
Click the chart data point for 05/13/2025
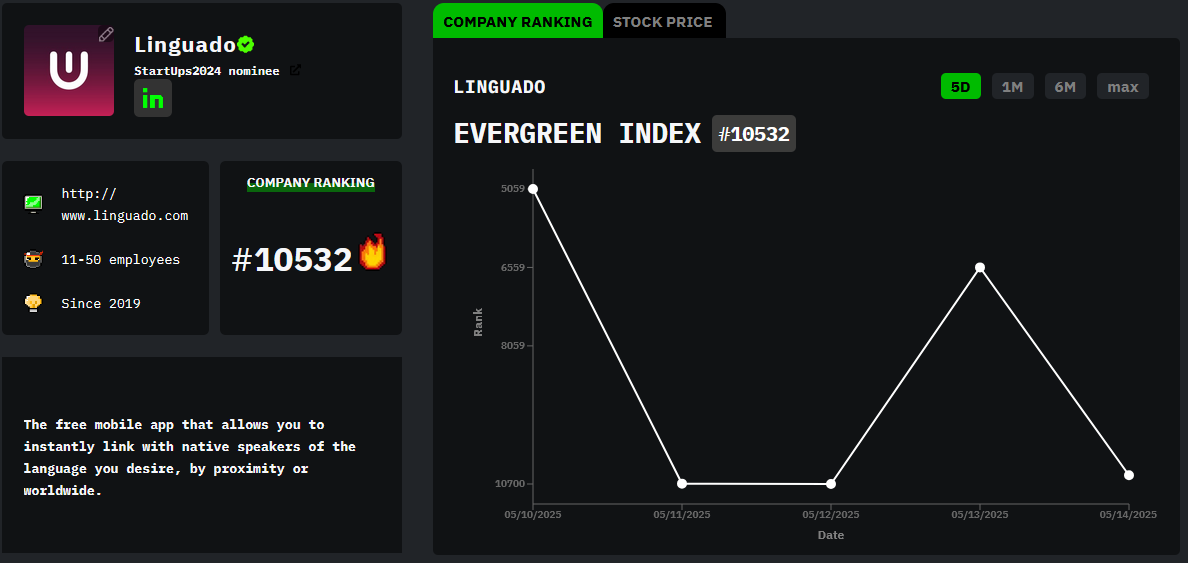[x=980, y=267]
